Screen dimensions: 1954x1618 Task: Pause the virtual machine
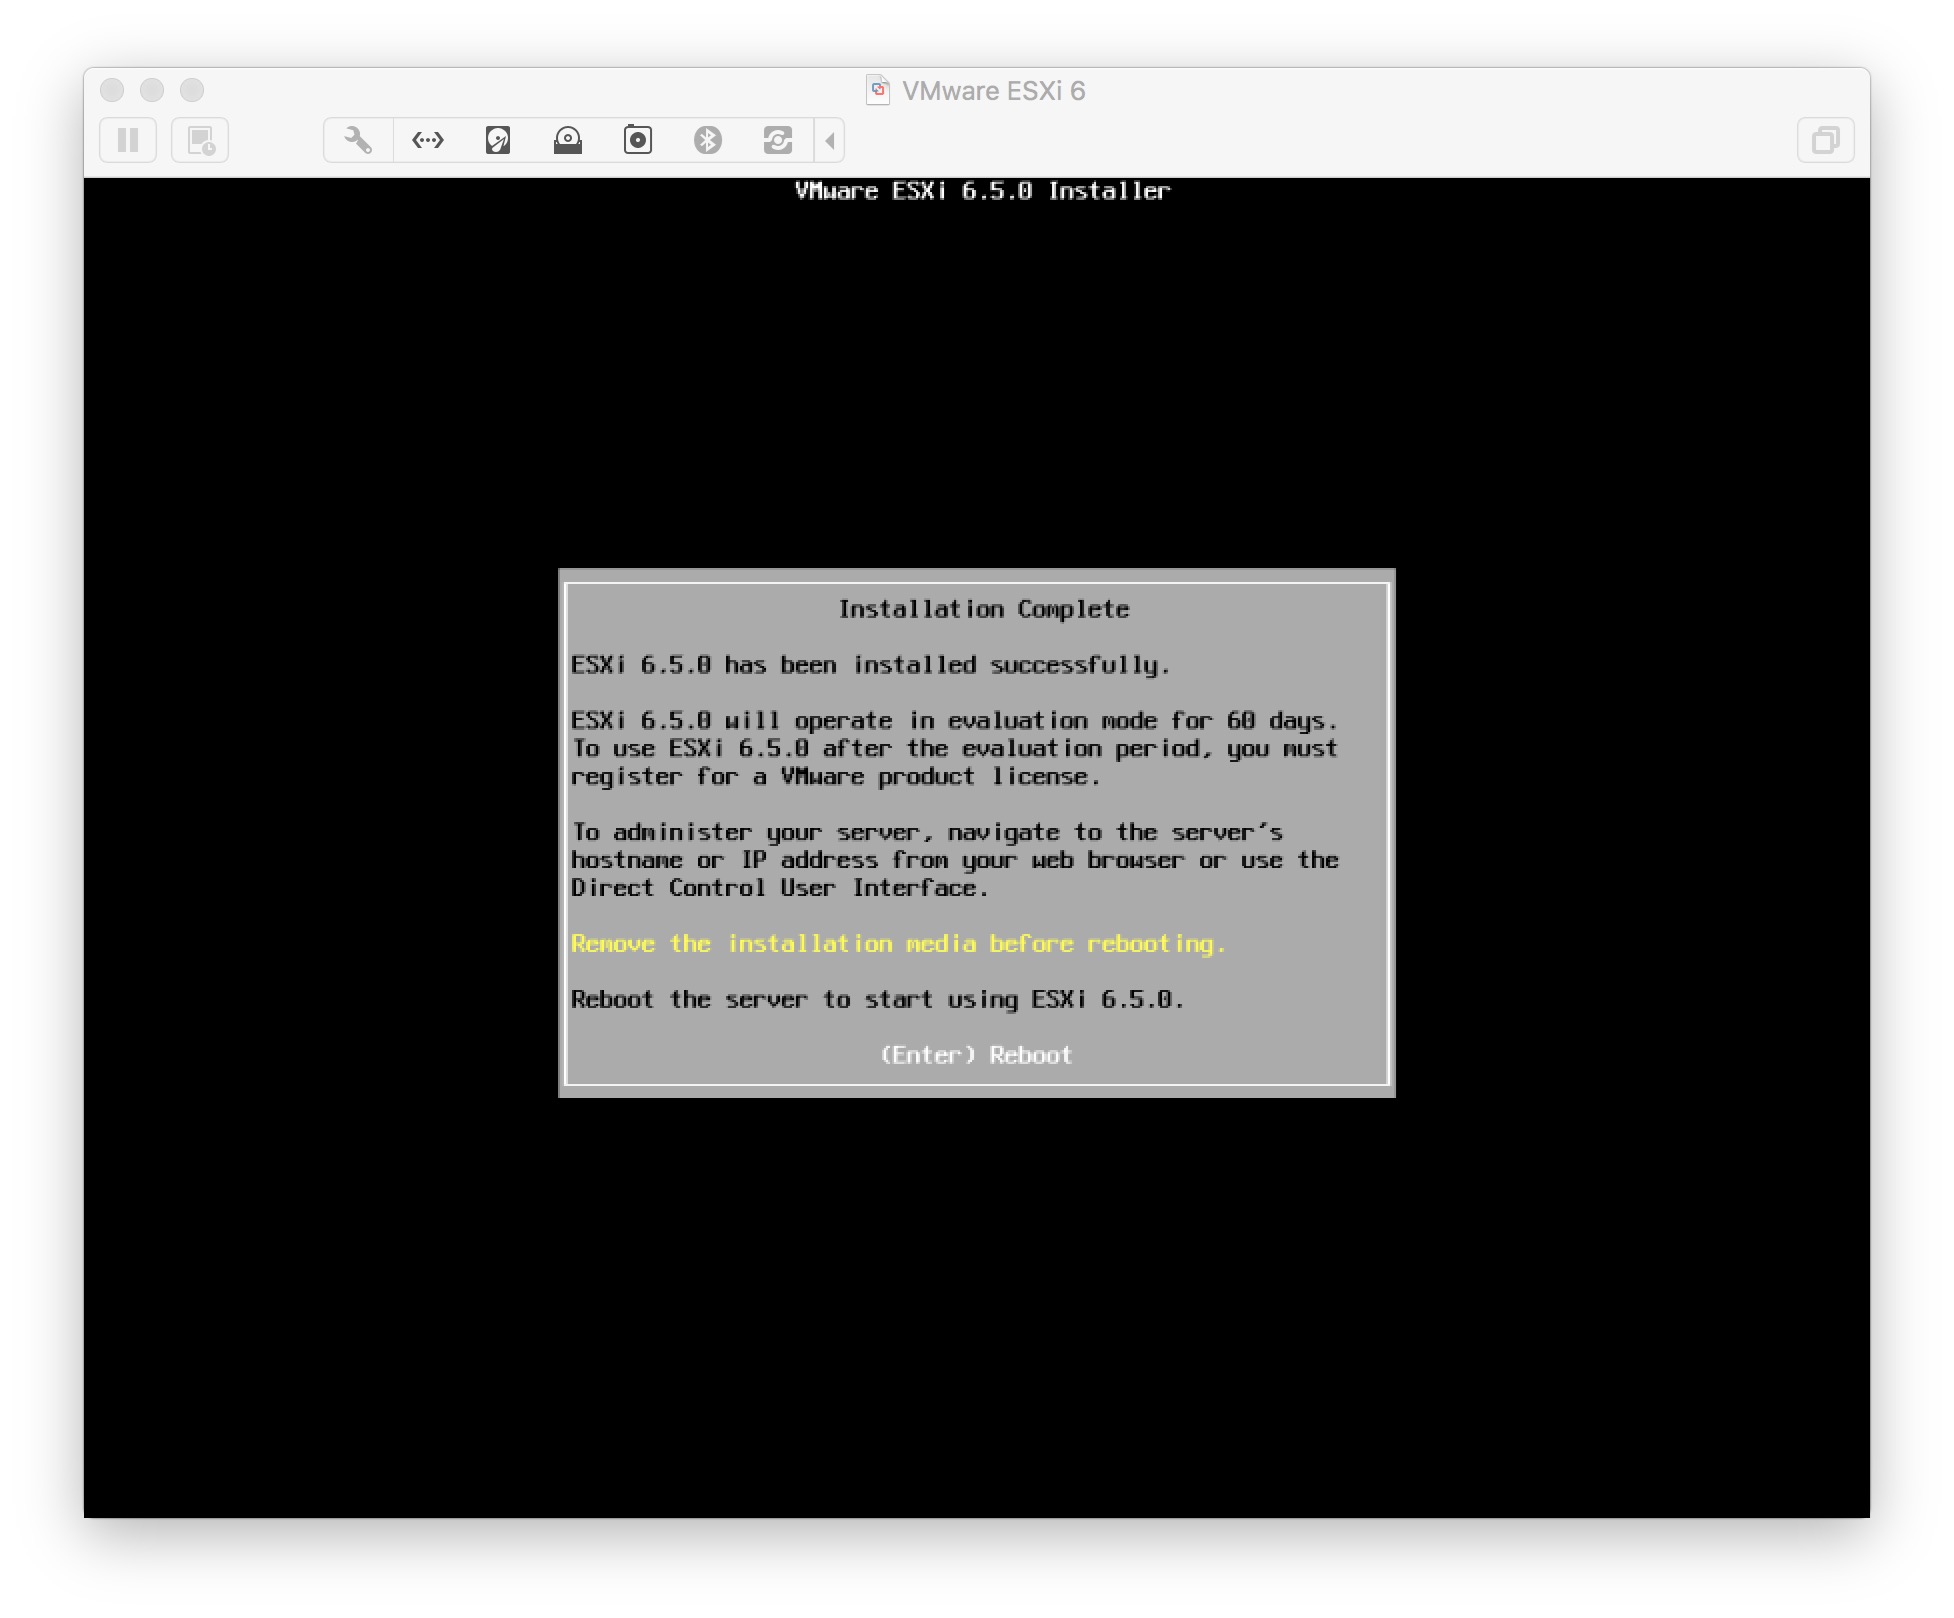127,140
